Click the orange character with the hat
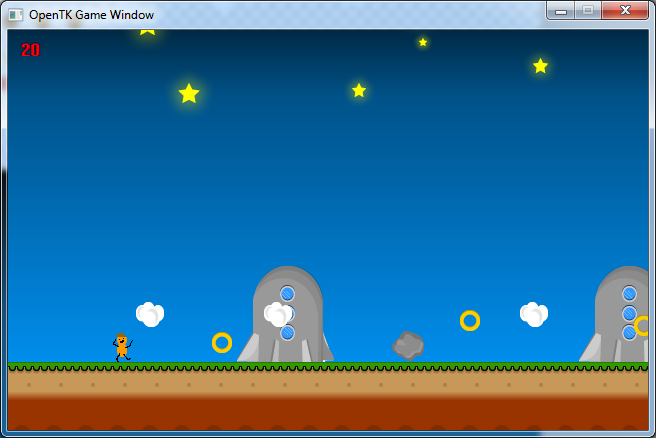This screenshot has height=438, width=656. [x=122, y=347]
